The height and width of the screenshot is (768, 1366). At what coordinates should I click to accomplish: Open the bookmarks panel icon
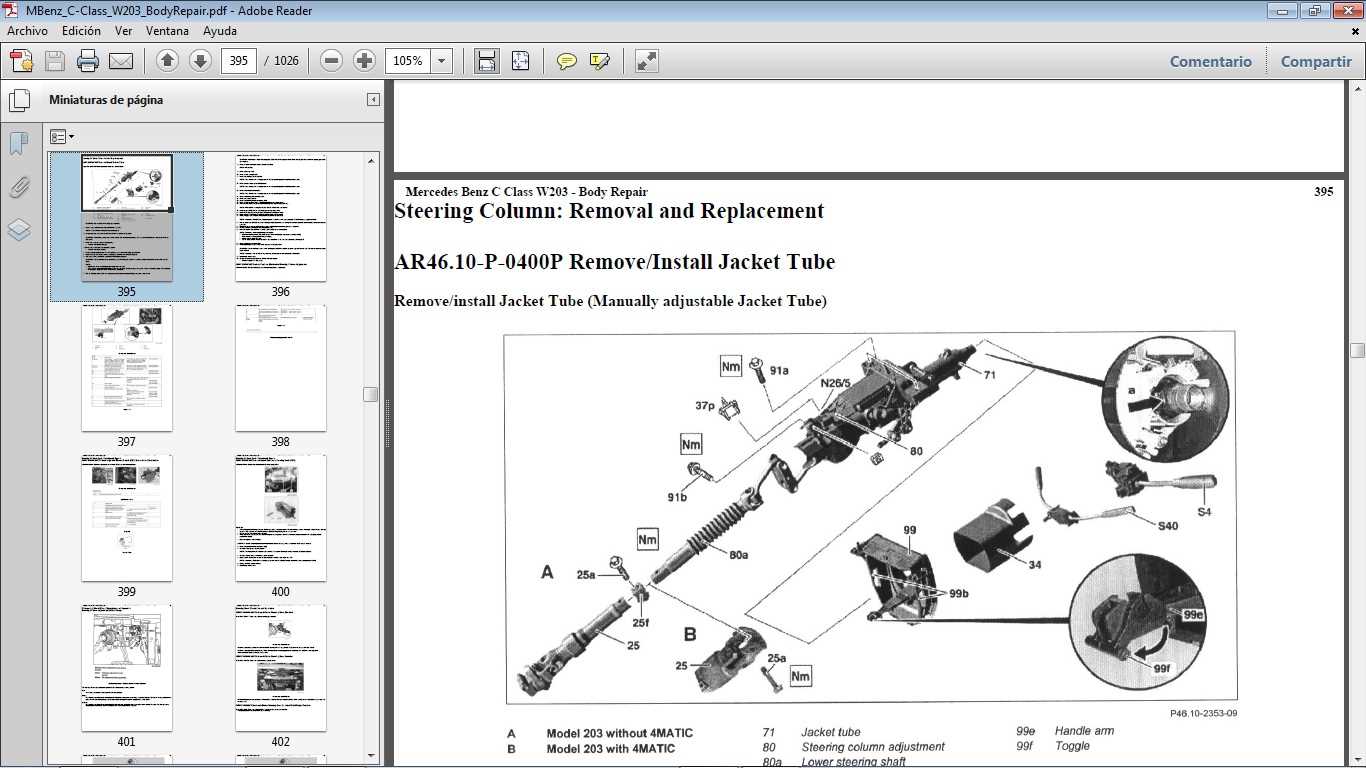pos(19,144)
